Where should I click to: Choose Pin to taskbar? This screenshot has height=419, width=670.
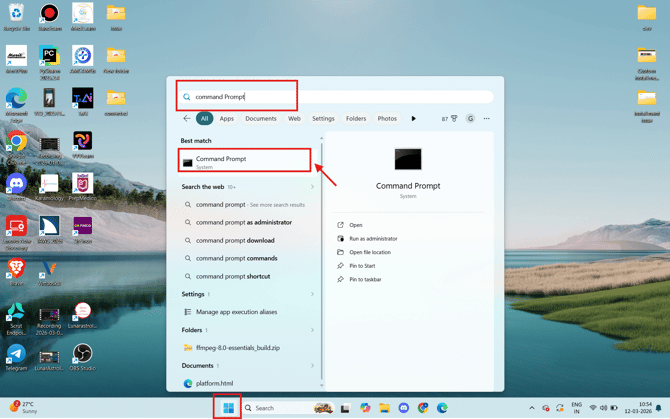pyautogui.click(x=365, y=279)
